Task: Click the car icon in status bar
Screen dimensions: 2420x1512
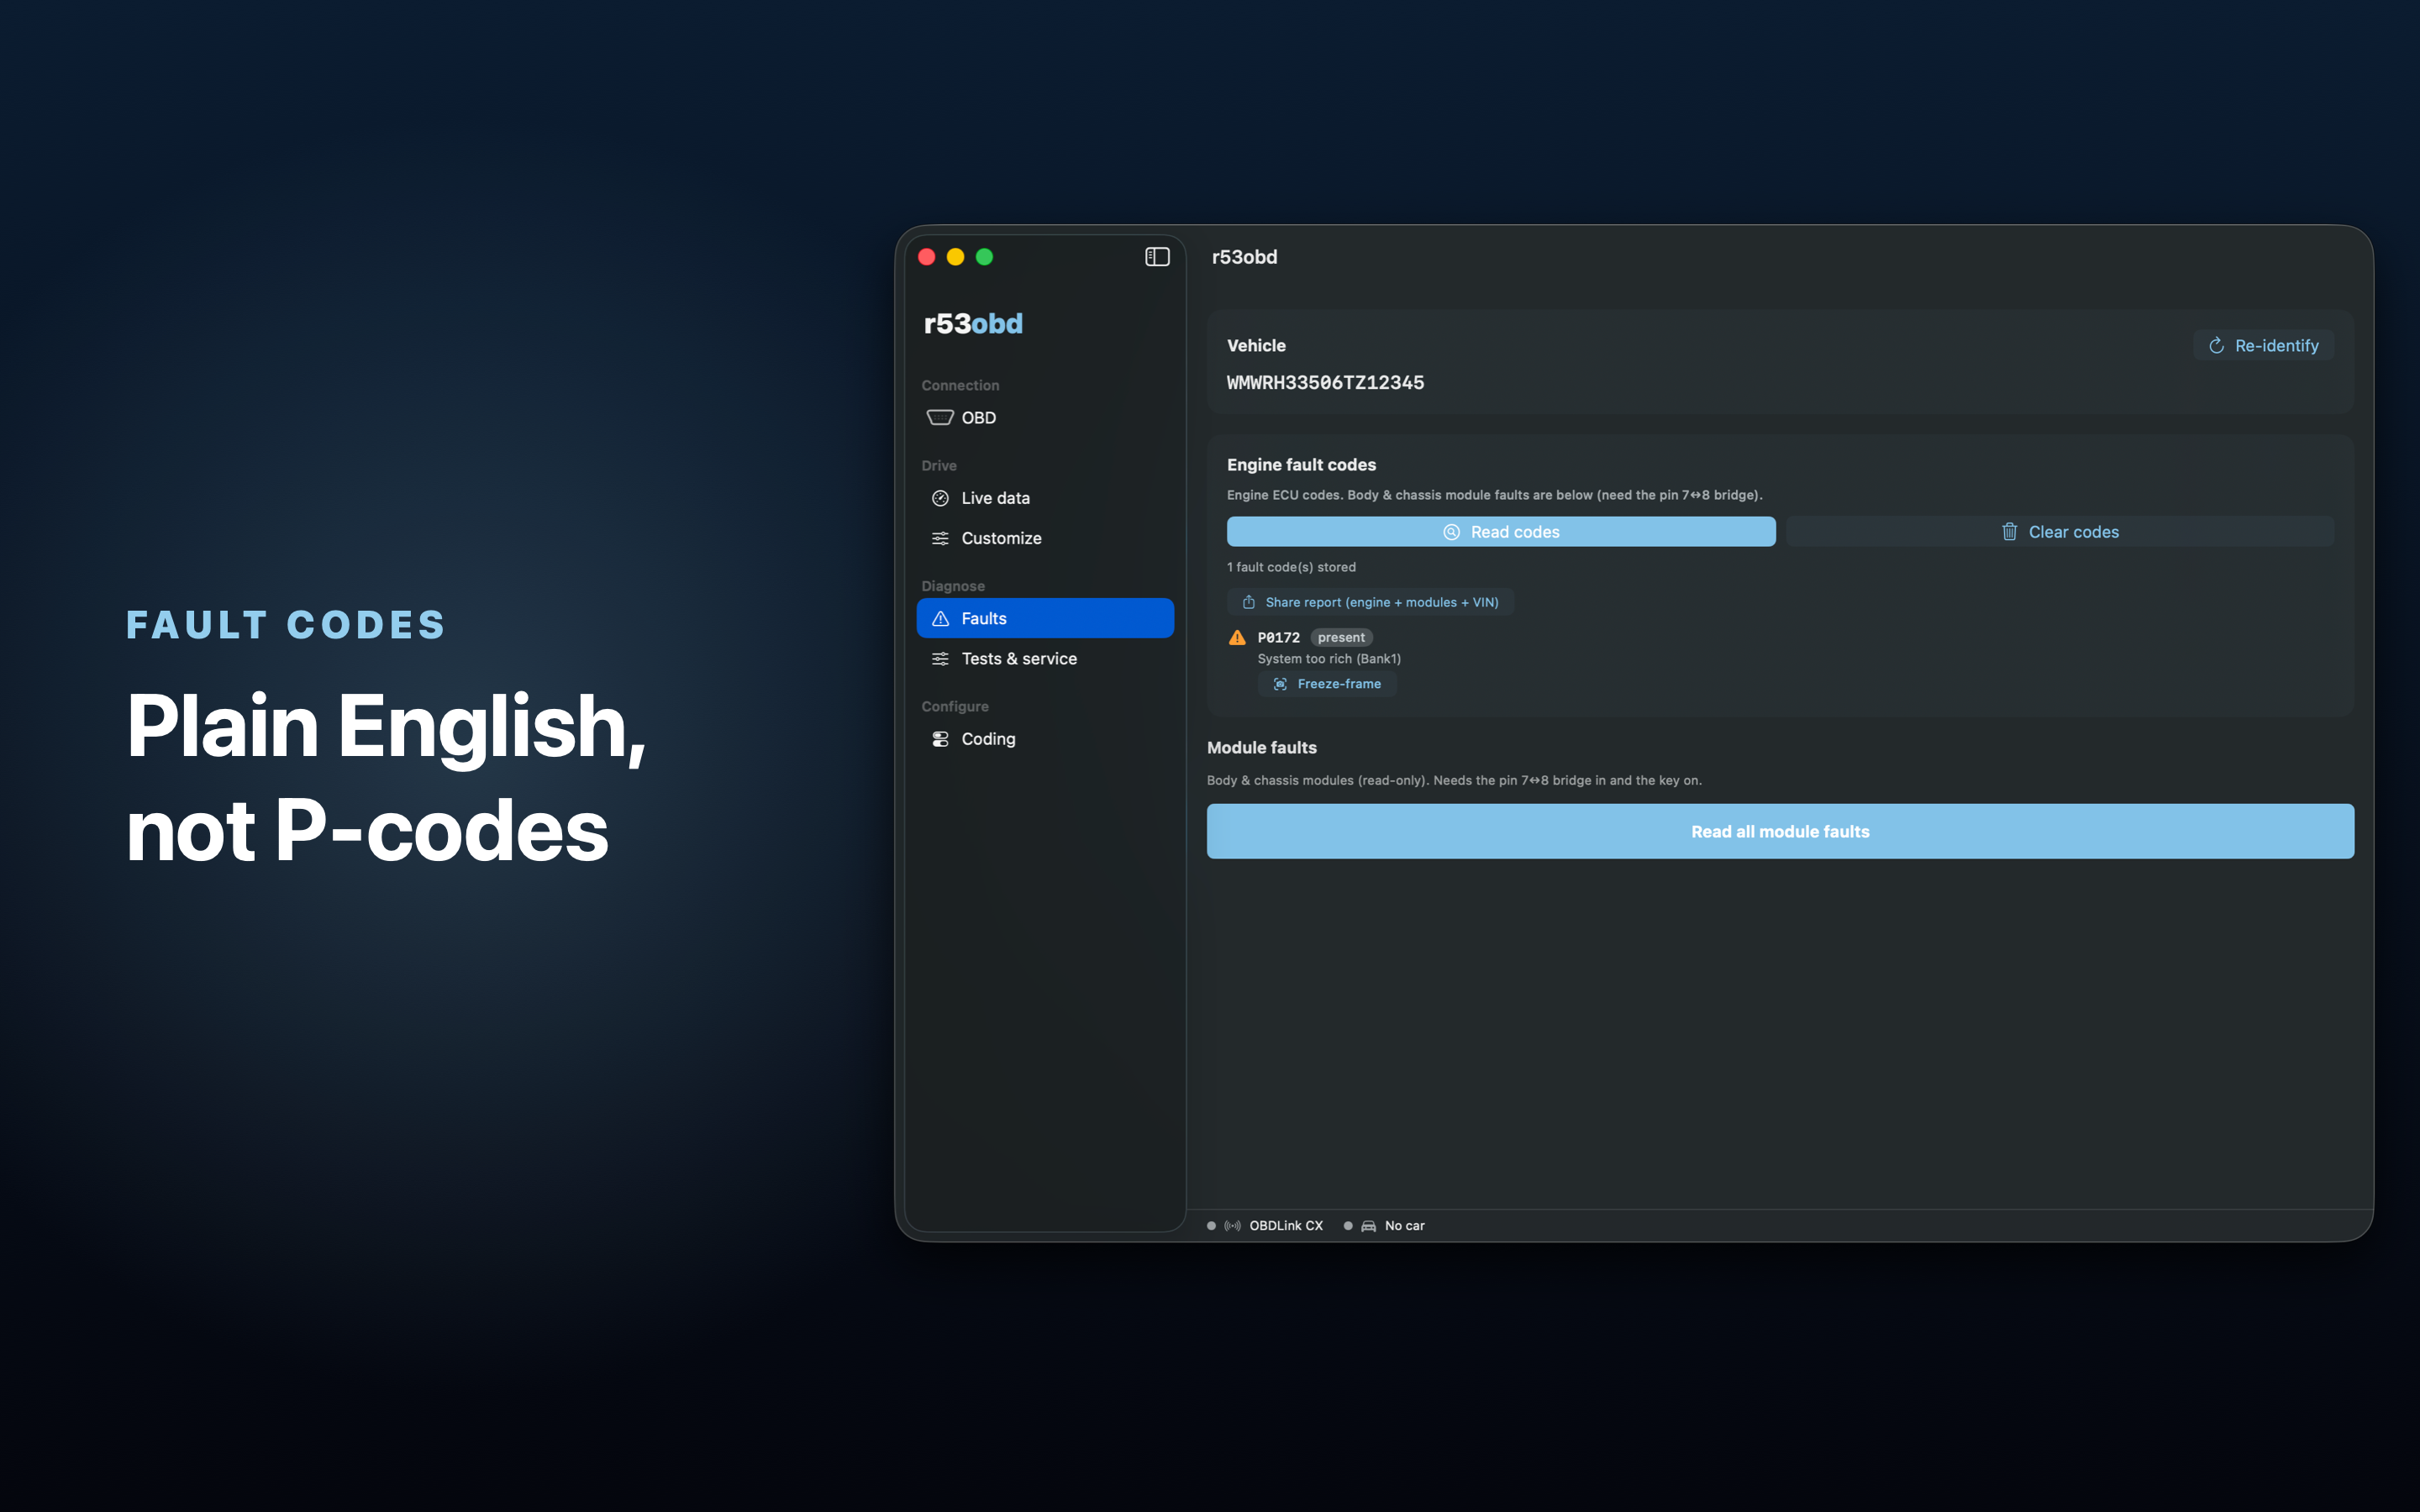Action: [x=1369, y=1226]
